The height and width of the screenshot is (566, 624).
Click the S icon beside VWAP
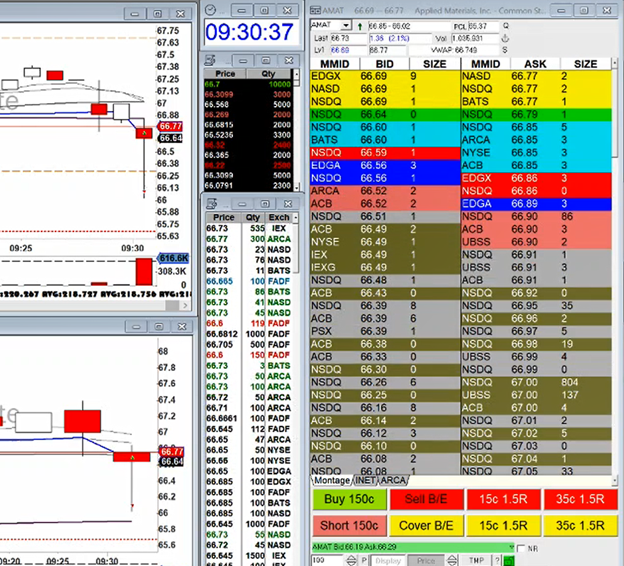pos(506,48)
